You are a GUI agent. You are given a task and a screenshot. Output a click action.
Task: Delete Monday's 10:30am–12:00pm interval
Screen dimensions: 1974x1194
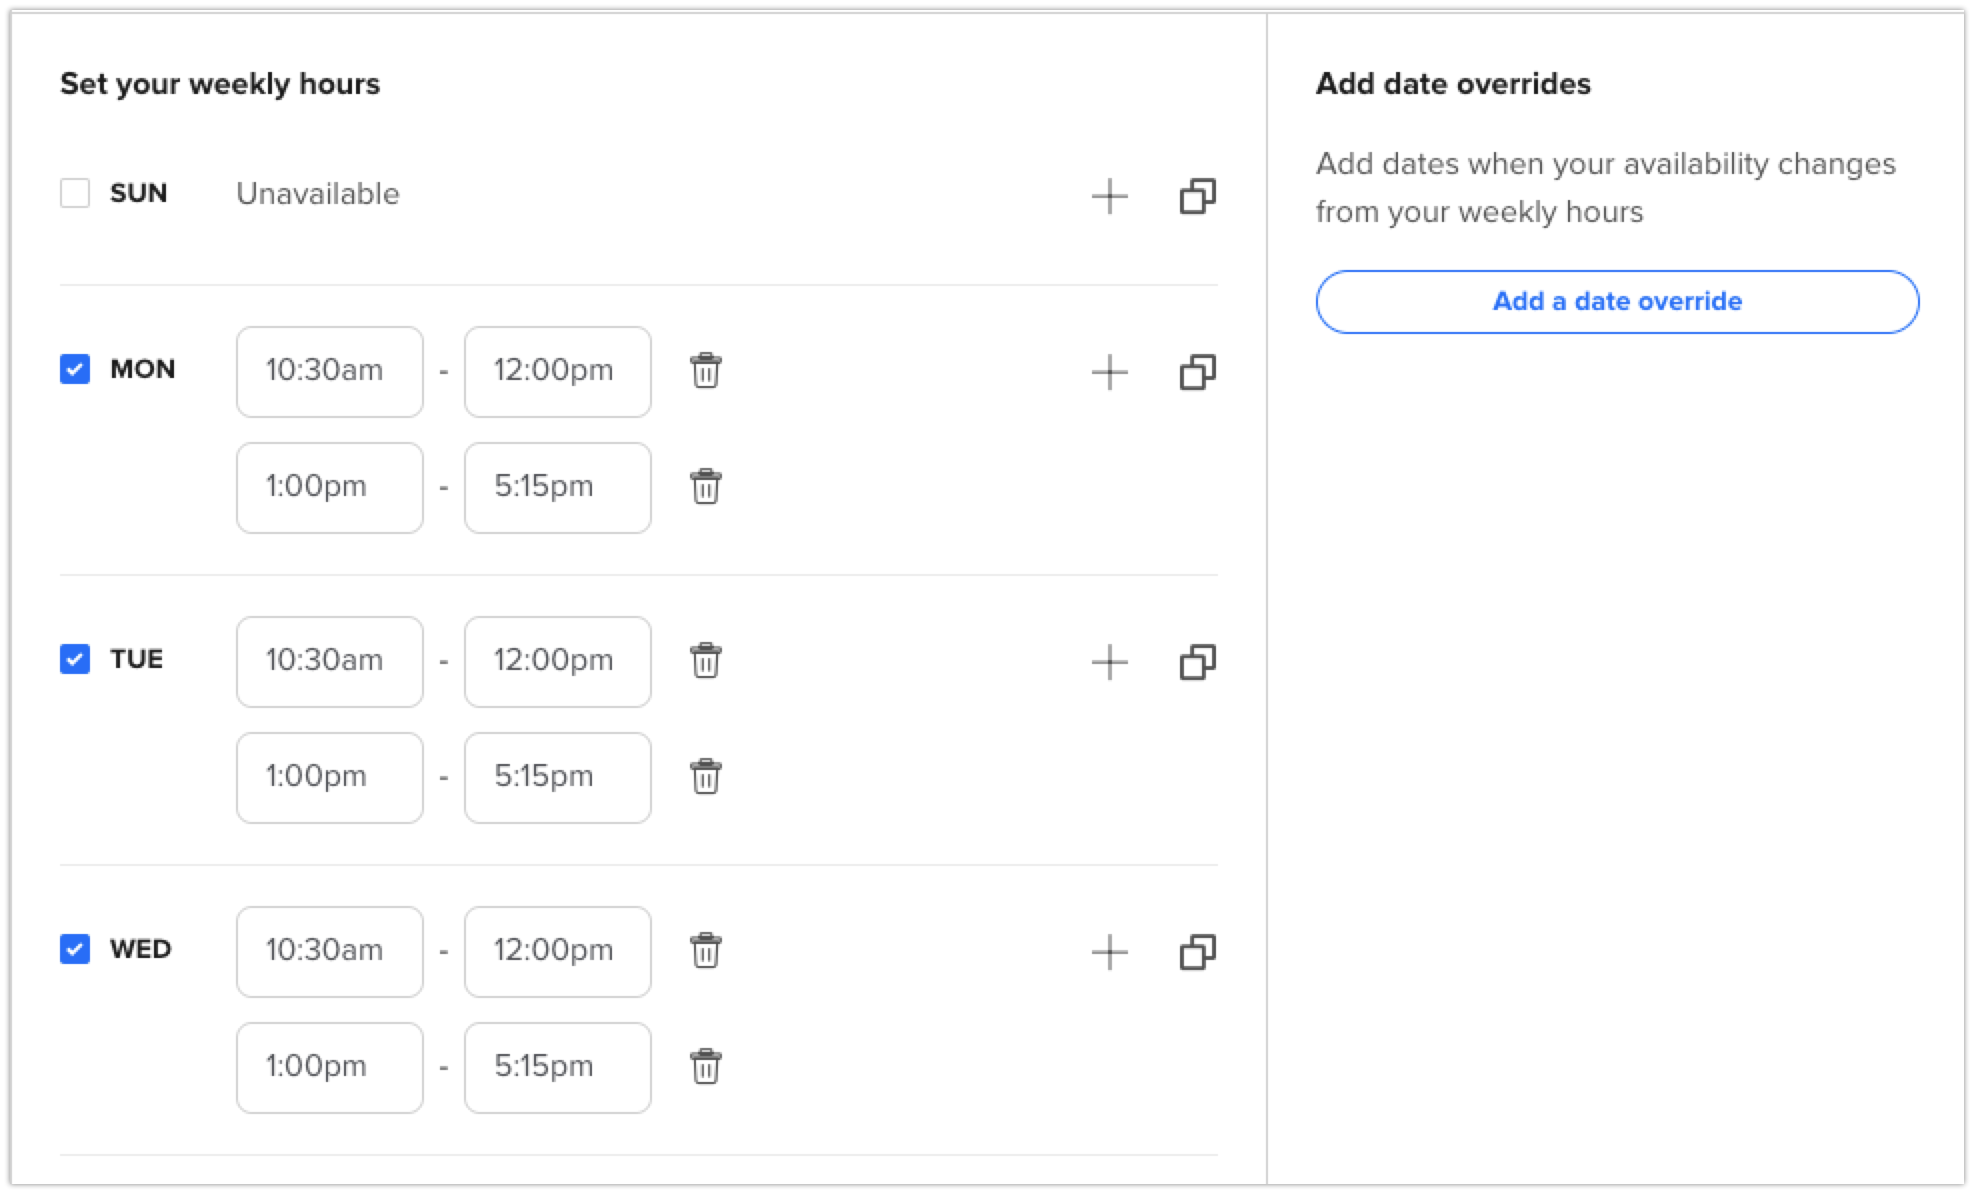point(705,371)
